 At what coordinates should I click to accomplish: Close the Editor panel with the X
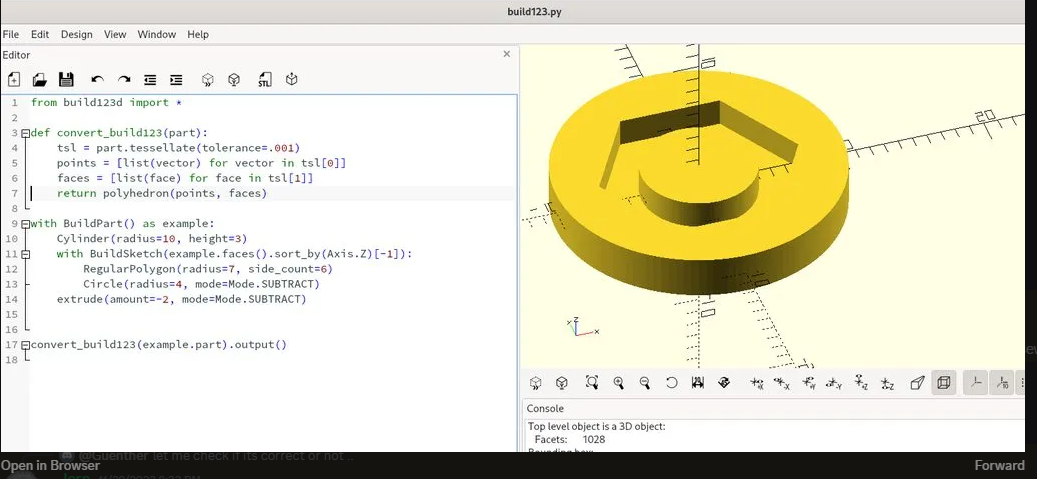[506, 54]
